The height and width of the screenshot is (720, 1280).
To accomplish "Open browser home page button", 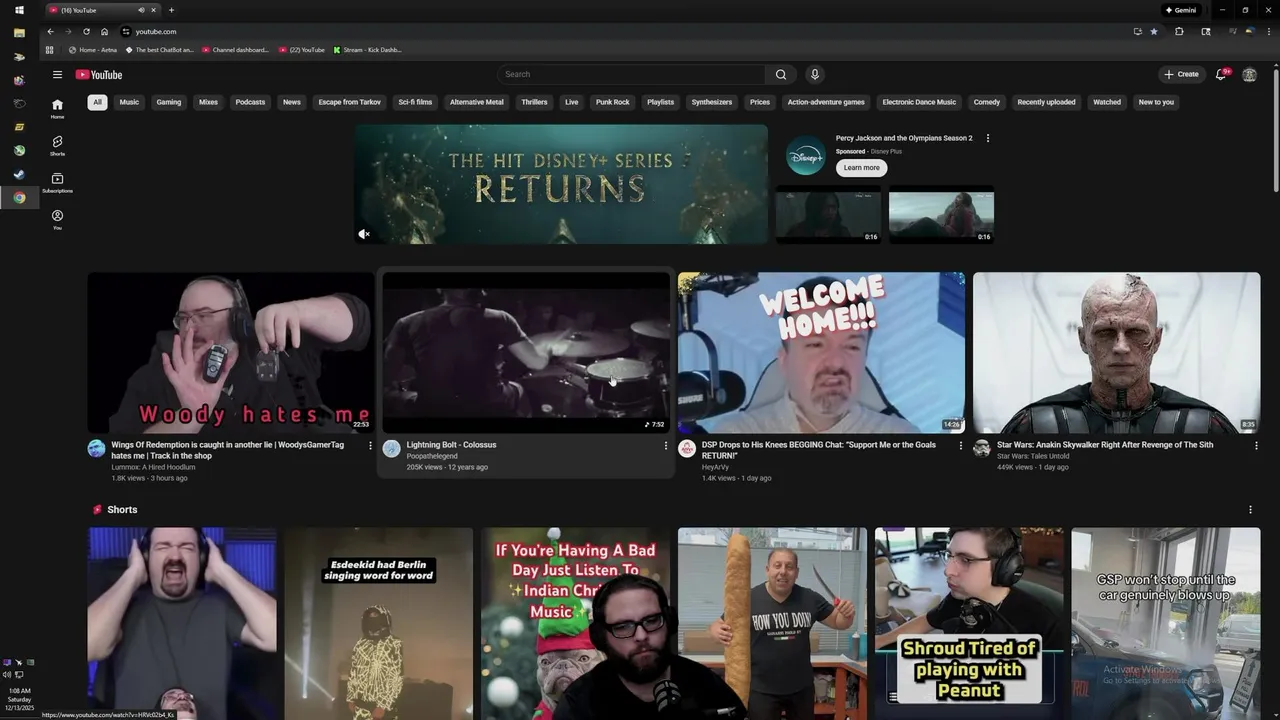I will 104,31.
